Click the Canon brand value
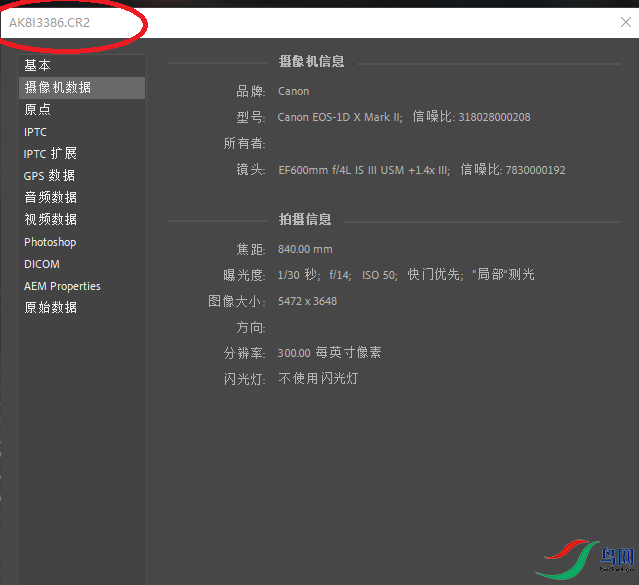639x585 pixels. coord(294,92)
